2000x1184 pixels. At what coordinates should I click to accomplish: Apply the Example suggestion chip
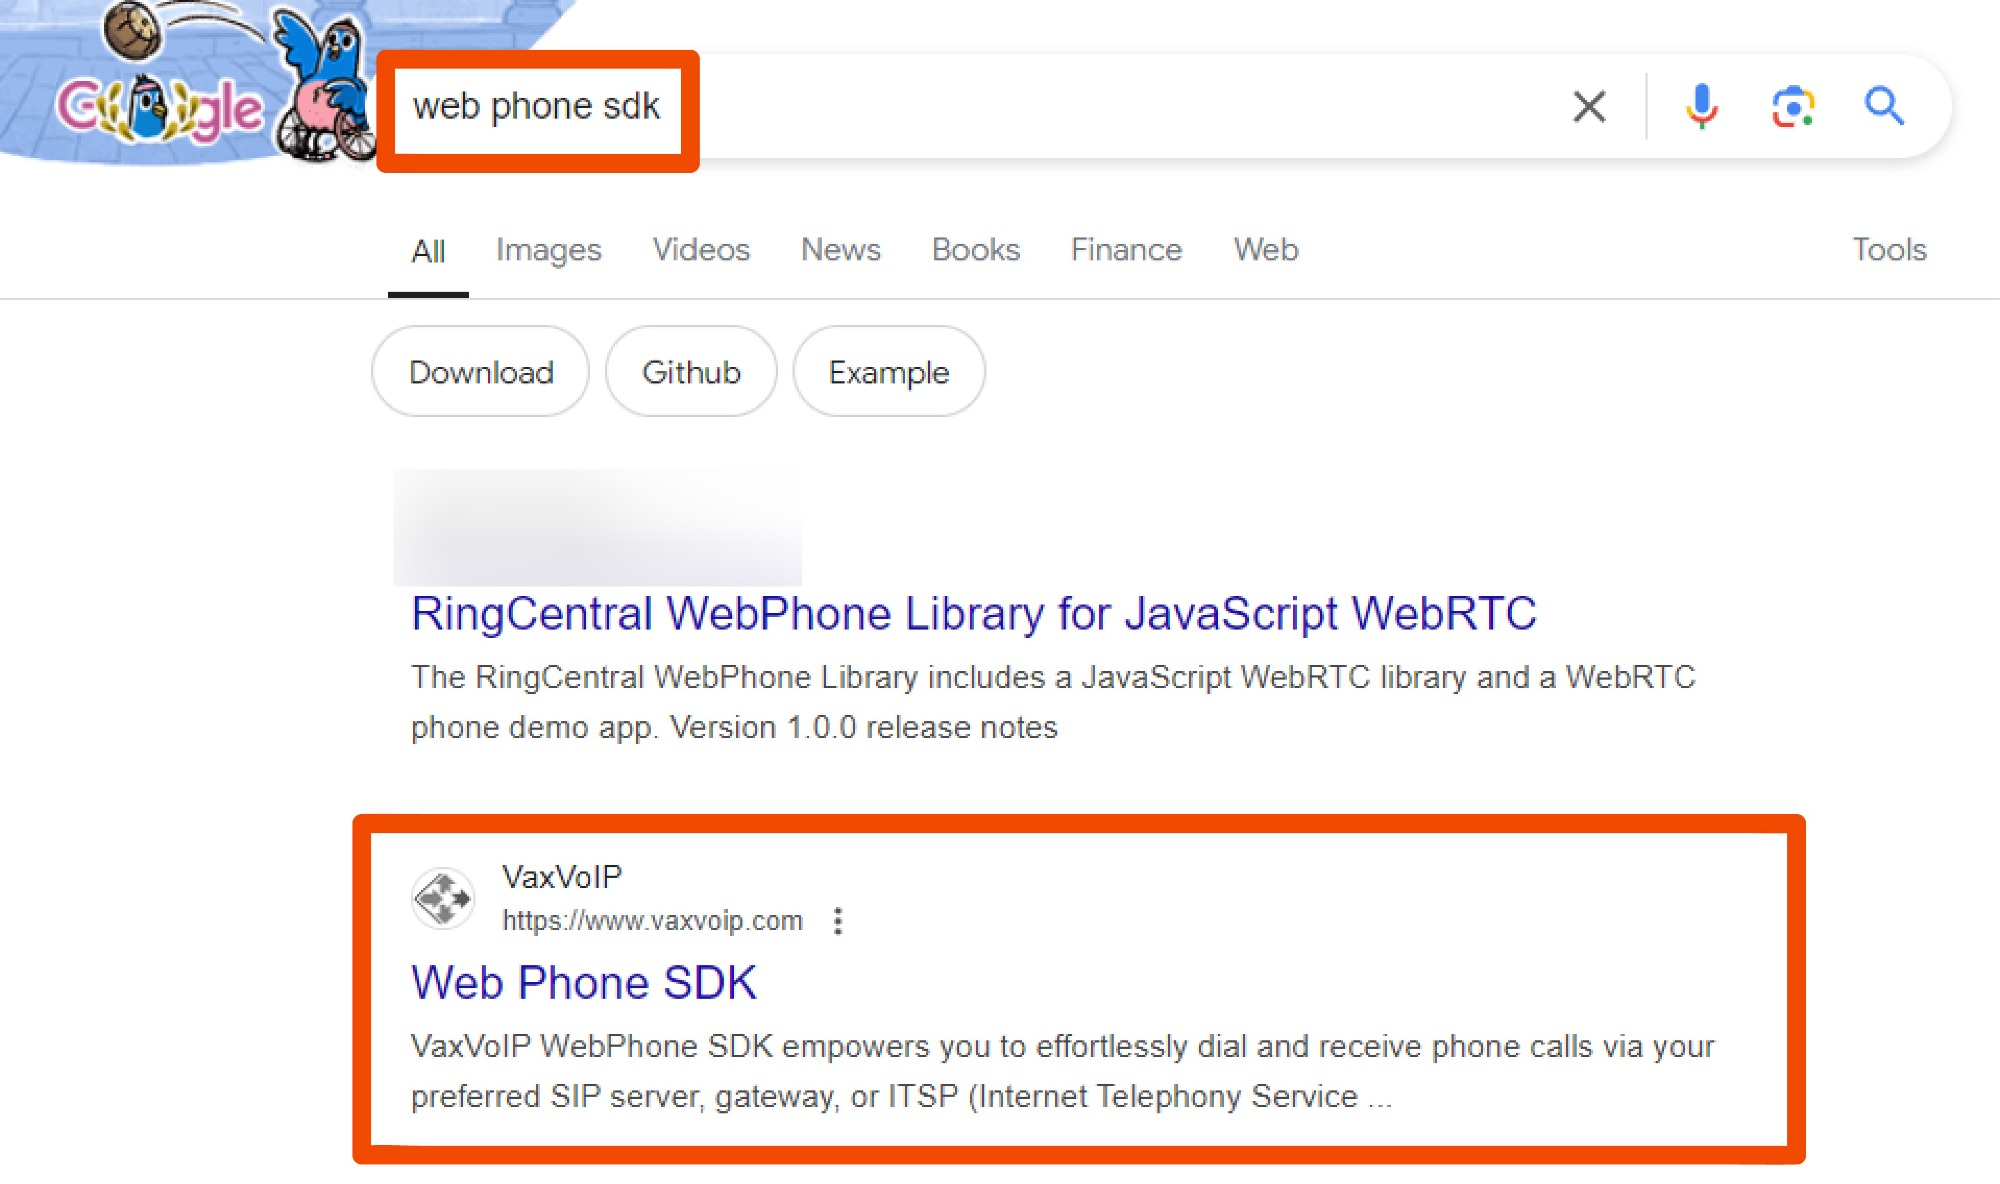click(889, 372)
